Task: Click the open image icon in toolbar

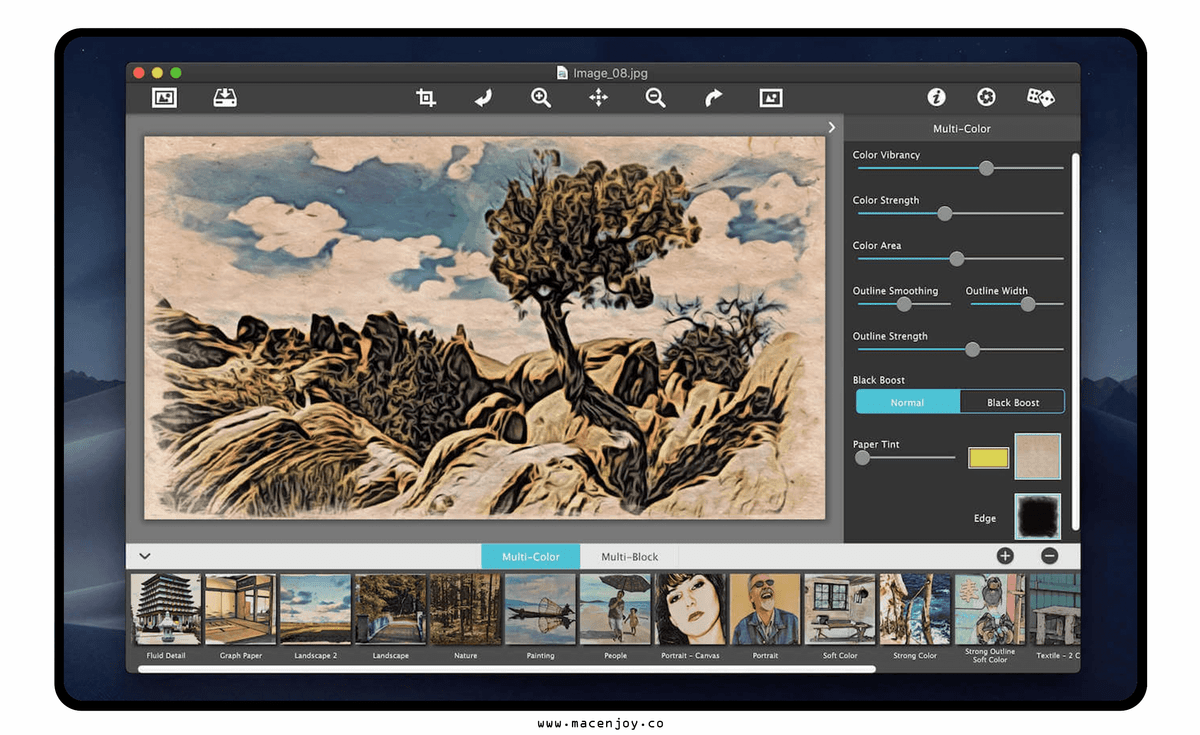Action: (x=164, y=98)
